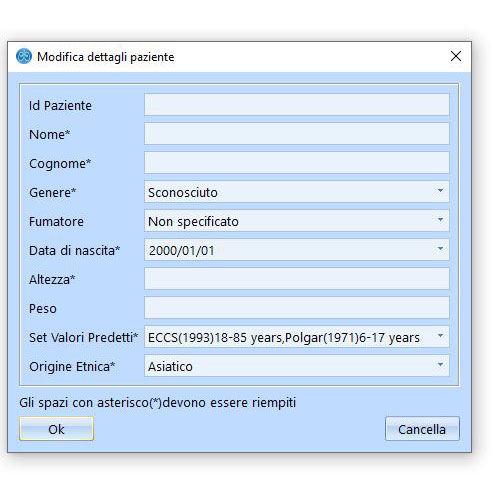This screenshot has height=502, width=502.
Task: Open the Fumatore dropdown showing Non specificato
Action: (x=297, y=221)
